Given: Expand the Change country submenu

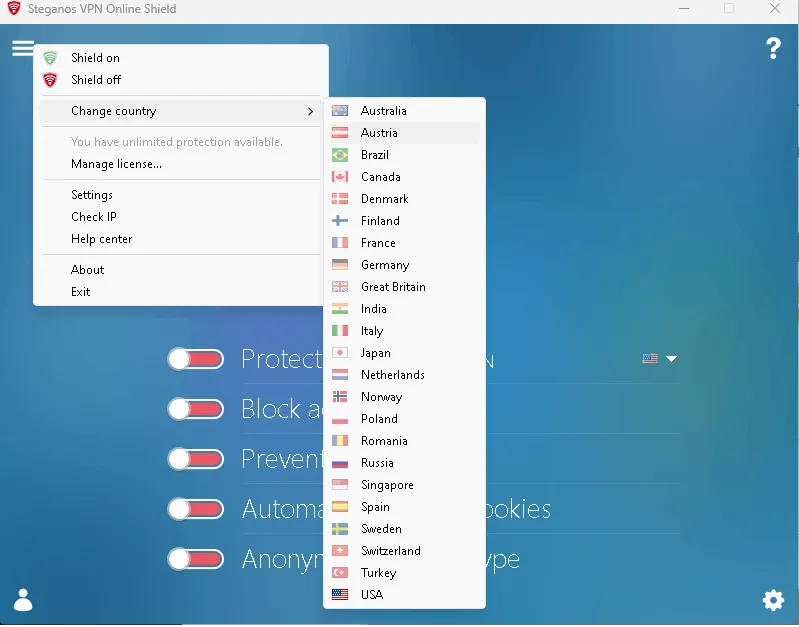Looking at the screenshot, I should click(178, 111).
